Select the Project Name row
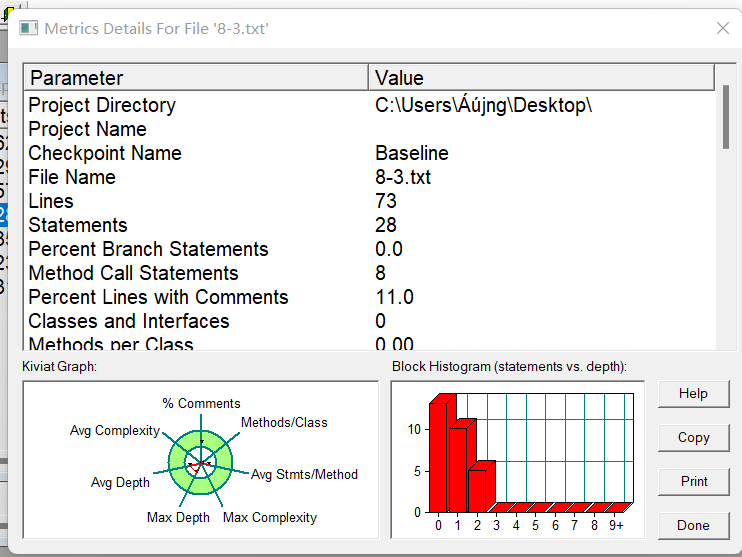The image size is (742, 557). tap(369, 129)
